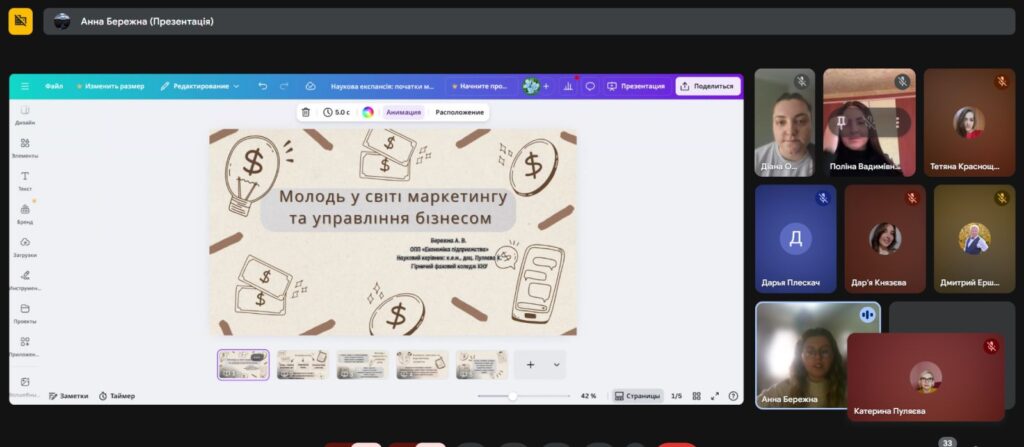
Task: Click the Поделиться share button
Action: (x=707, y=86)
